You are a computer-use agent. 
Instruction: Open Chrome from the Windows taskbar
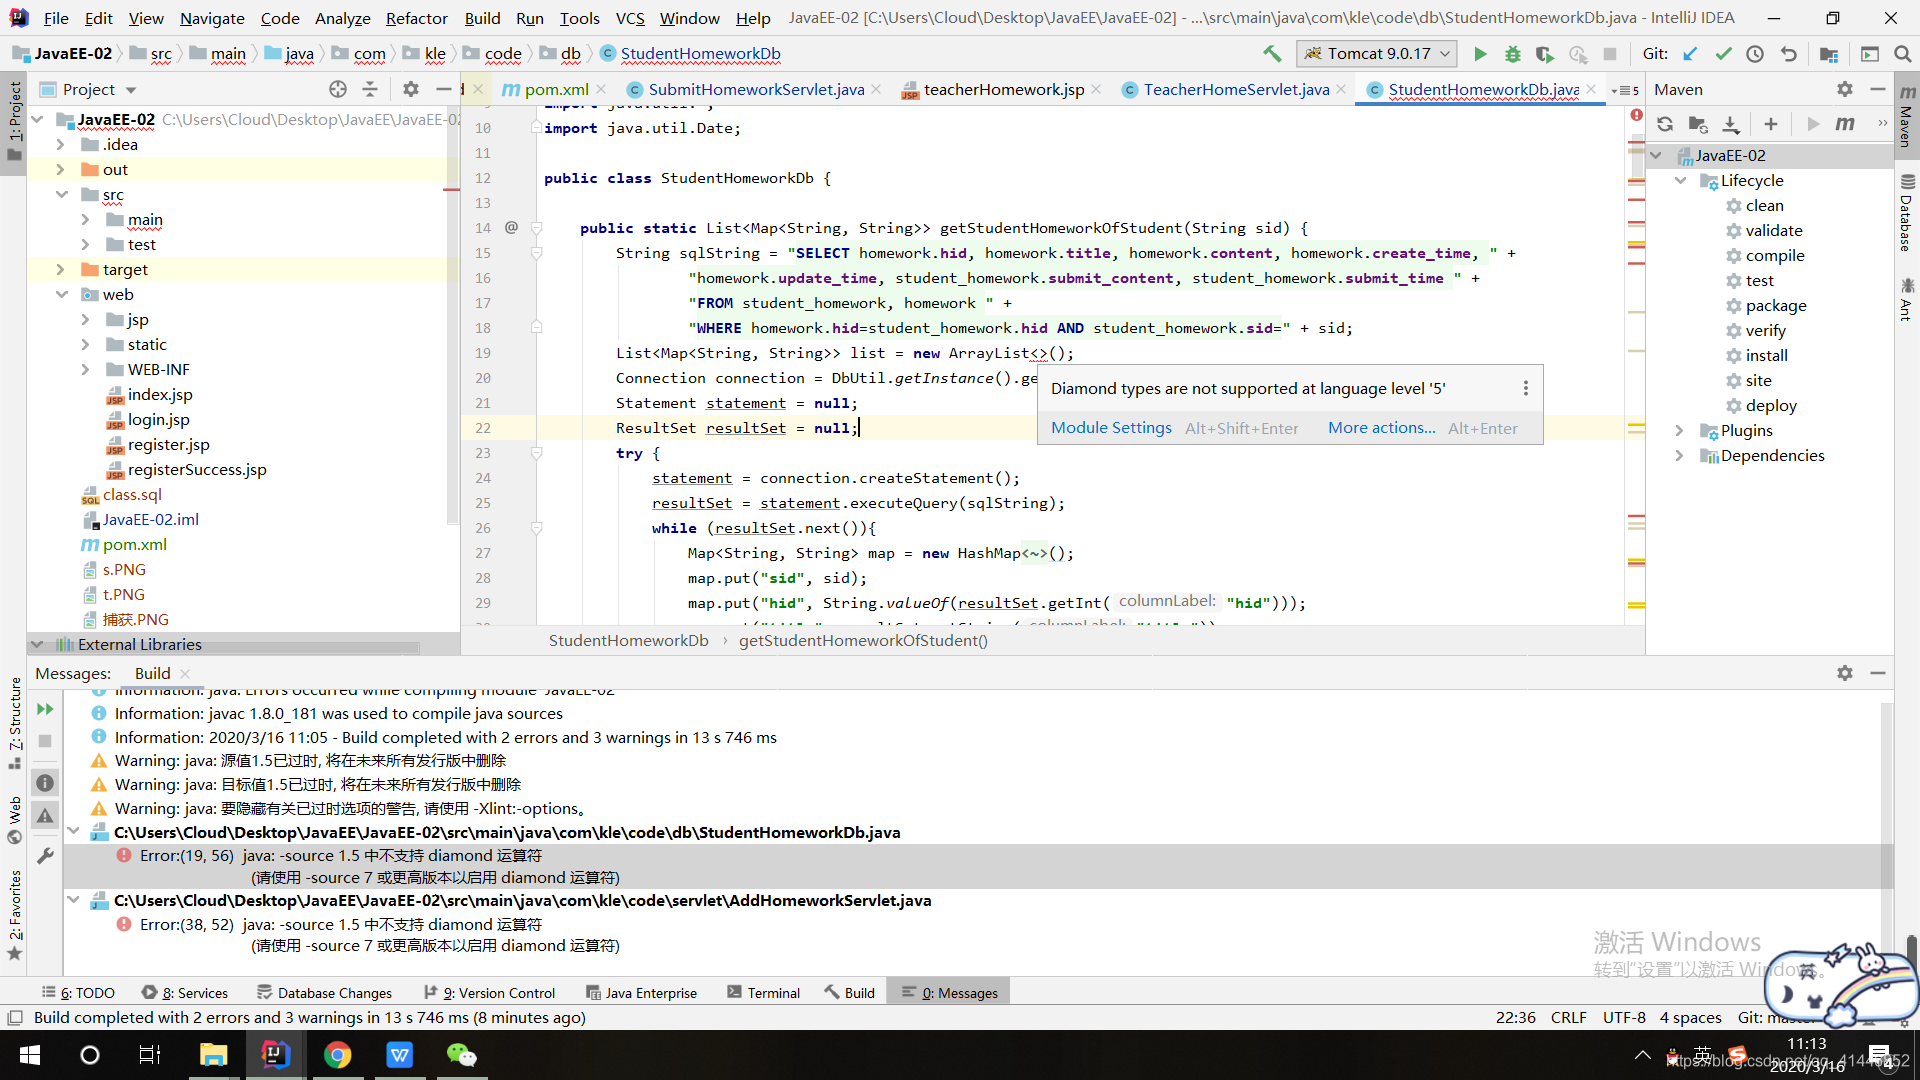[338, 1055]
